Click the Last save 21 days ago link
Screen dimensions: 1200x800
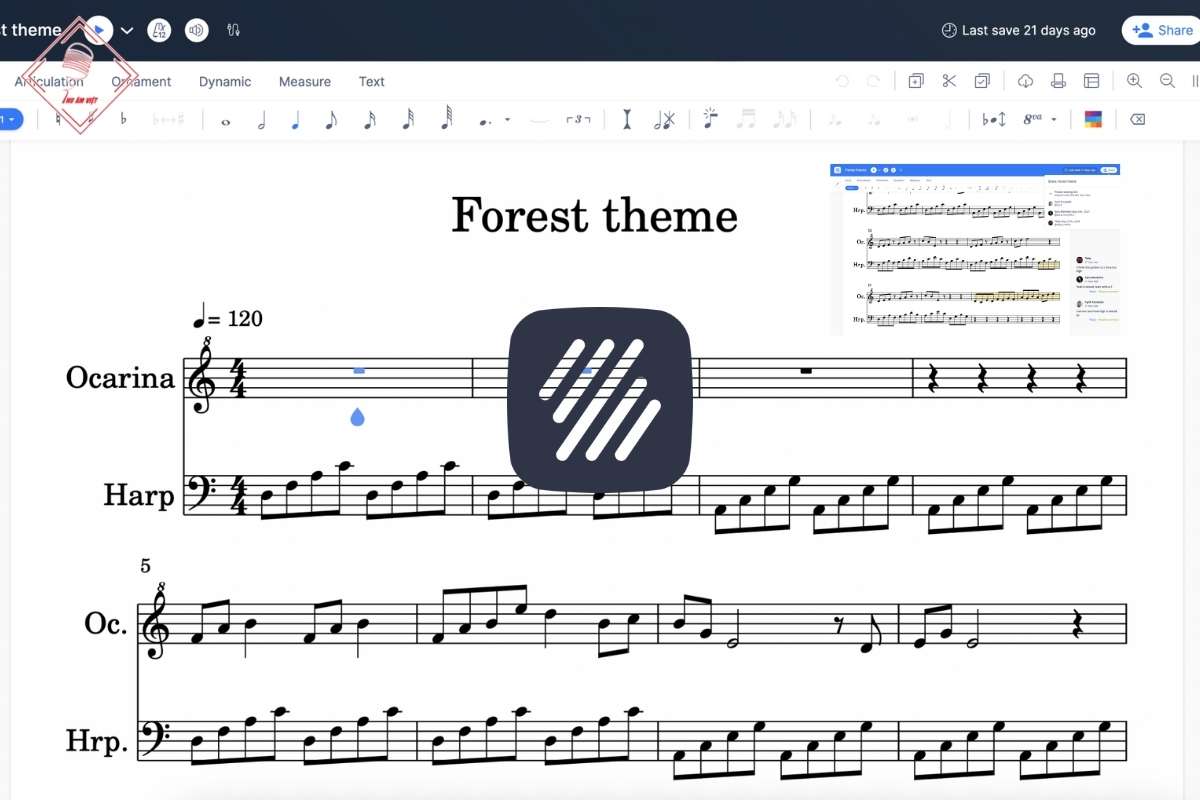pos(1019,30)
